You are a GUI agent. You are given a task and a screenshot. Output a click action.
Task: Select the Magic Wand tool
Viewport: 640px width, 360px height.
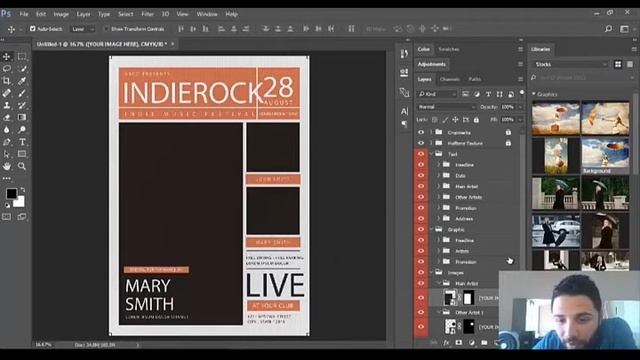22,69
